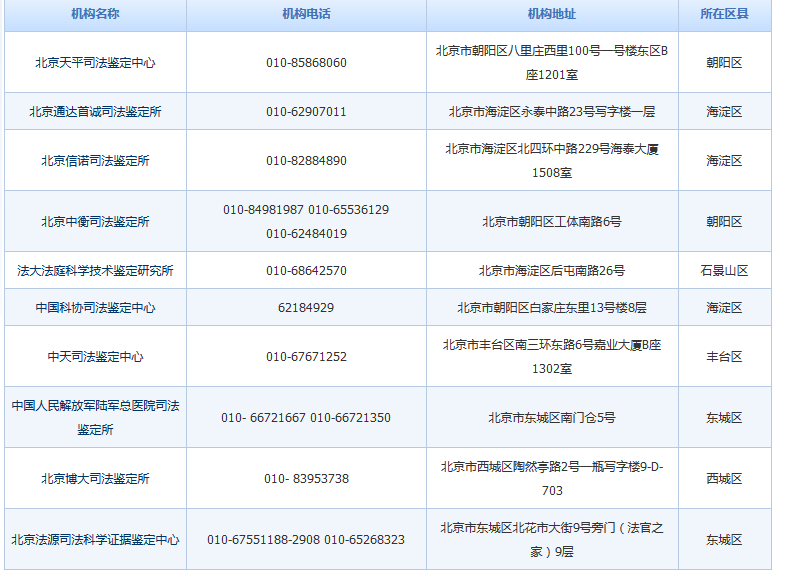
Task: Click the 机构电话 column header
Action: click(x=306, y=14)
